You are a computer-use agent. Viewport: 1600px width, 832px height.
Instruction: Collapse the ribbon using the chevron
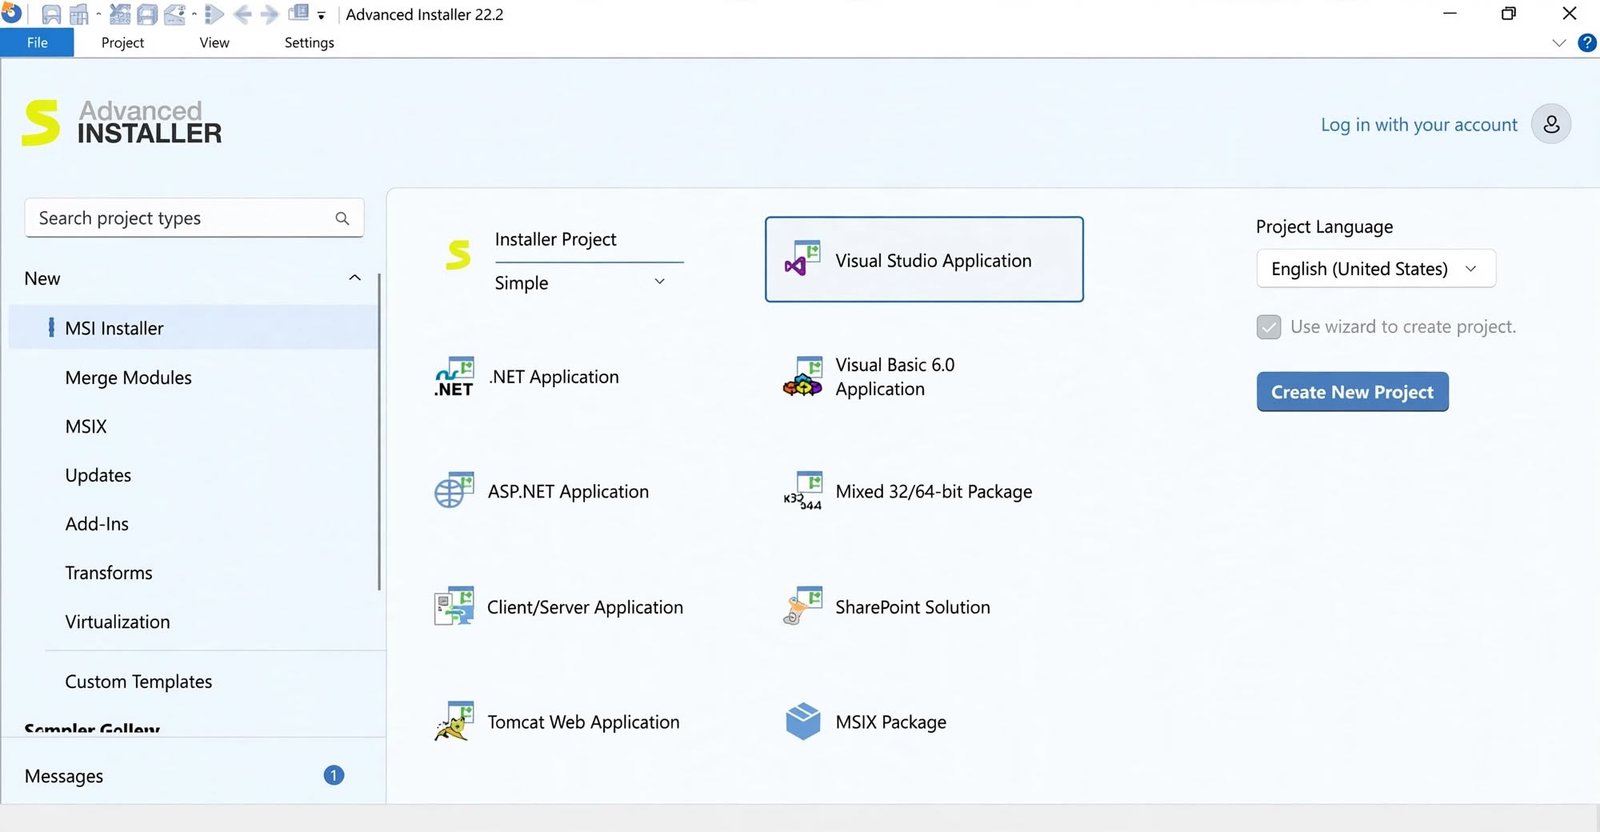pos(1558,42)
